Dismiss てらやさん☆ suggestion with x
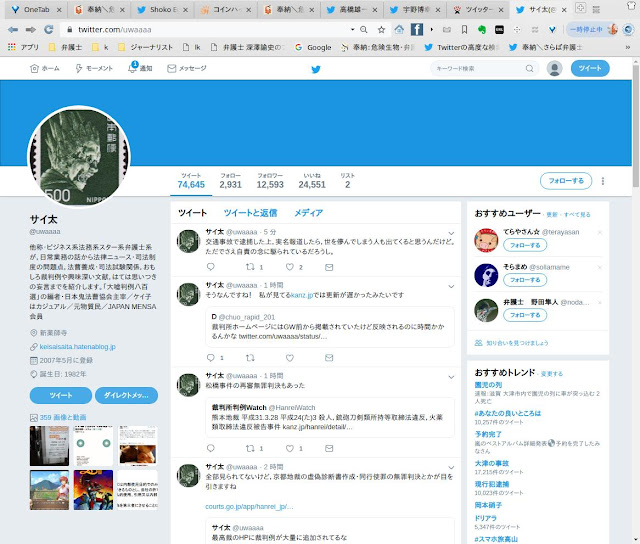This screenshot has height=544, width=640. (600, 232)
